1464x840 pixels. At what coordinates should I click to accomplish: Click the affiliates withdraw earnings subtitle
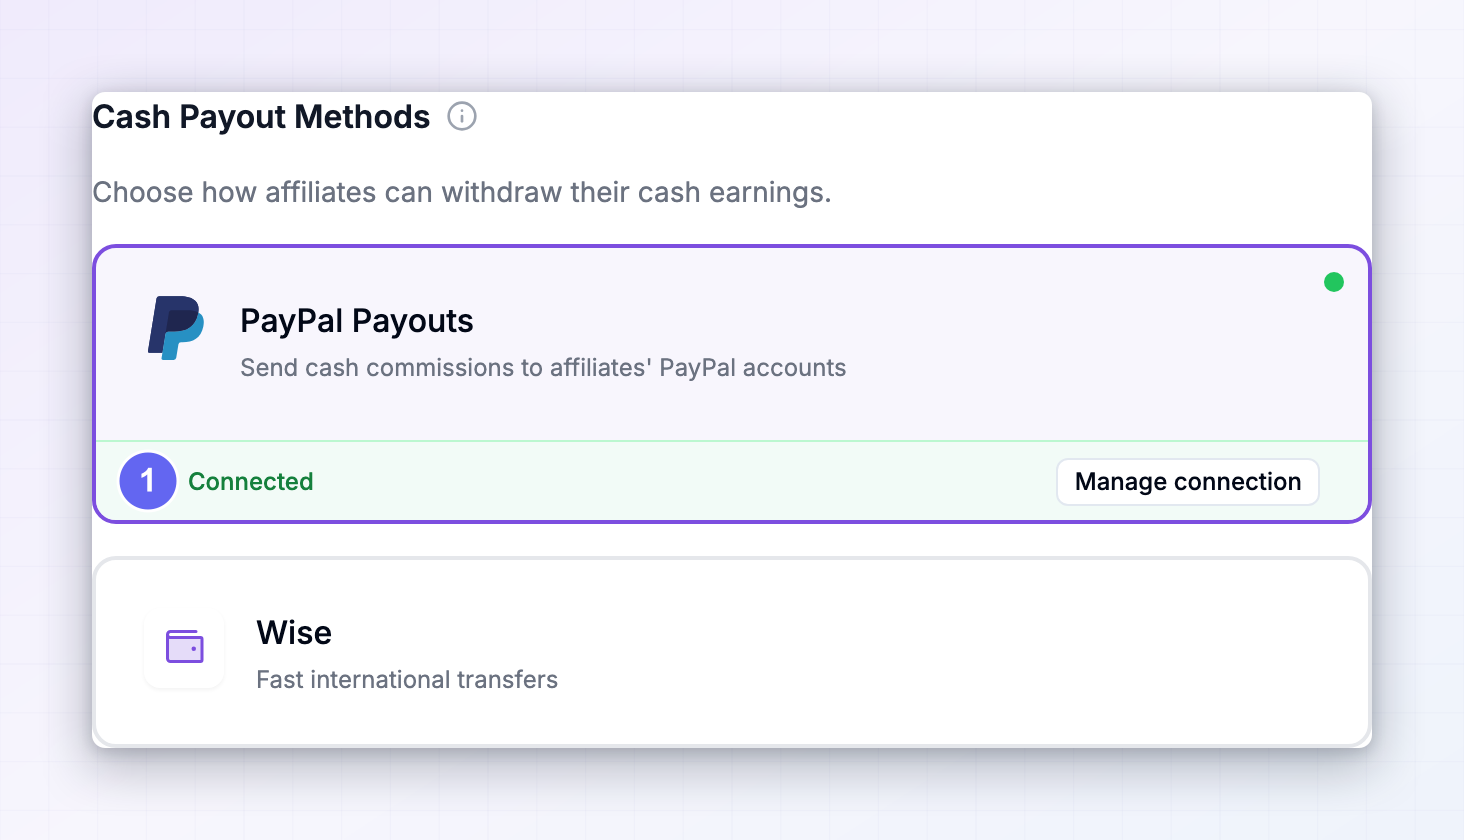pyautogui.click(x=462, y=192)
